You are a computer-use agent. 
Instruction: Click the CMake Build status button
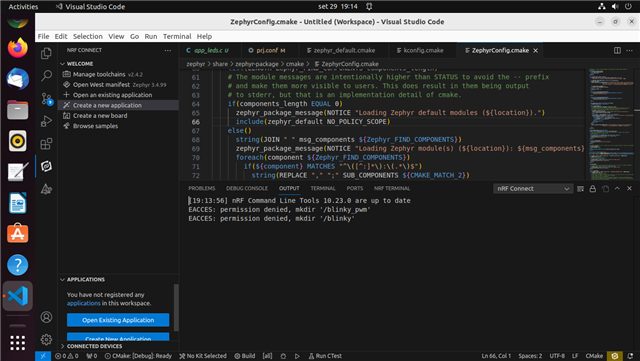(245, 356)
